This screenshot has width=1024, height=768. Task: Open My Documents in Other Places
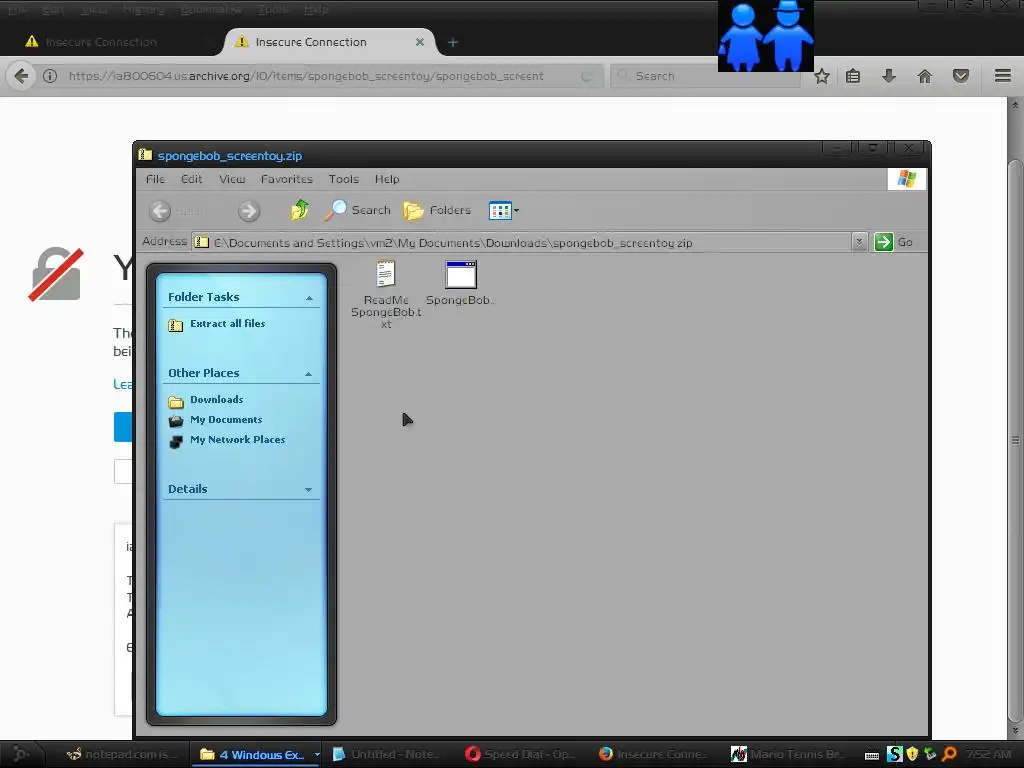pos(226,419)
